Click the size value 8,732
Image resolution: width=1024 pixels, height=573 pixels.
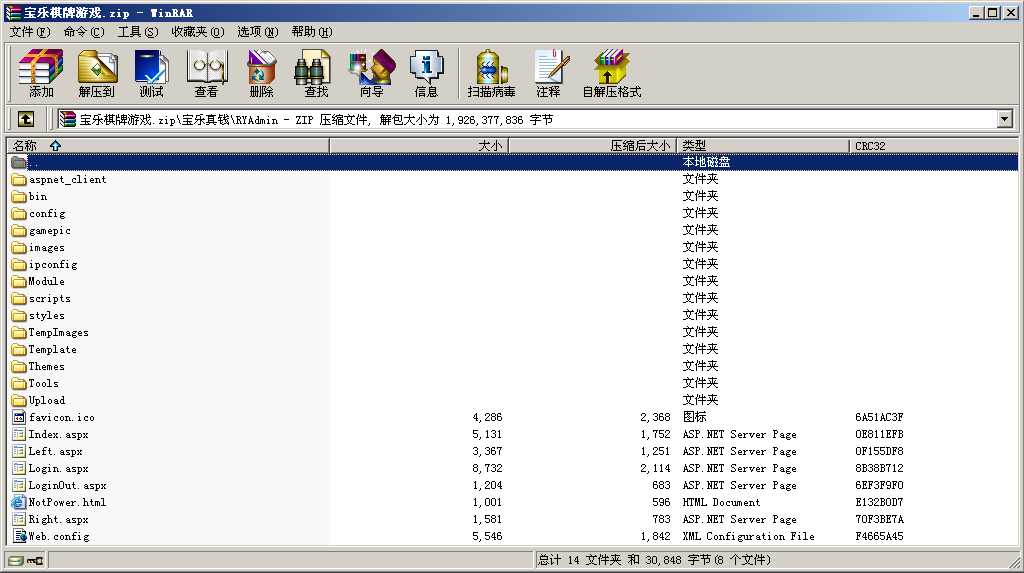[487, 468]
